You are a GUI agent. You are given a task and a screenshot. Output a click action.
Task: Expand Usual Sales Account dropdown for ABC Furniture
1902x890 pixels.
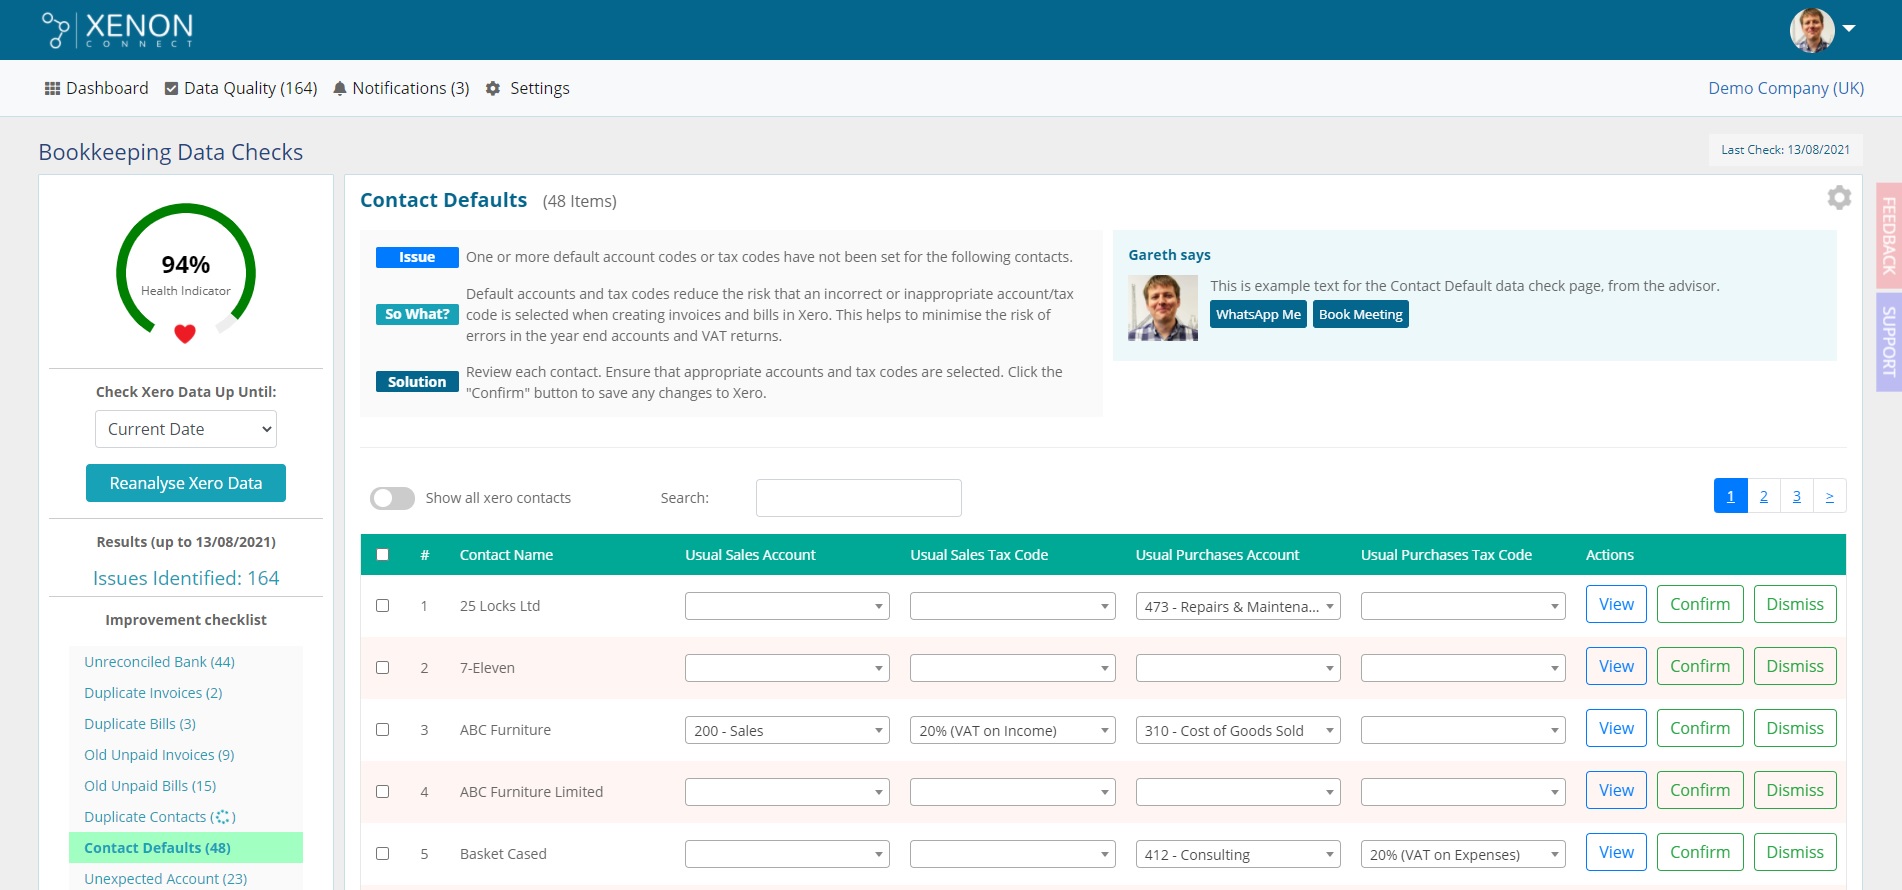[x=786, y=731]
